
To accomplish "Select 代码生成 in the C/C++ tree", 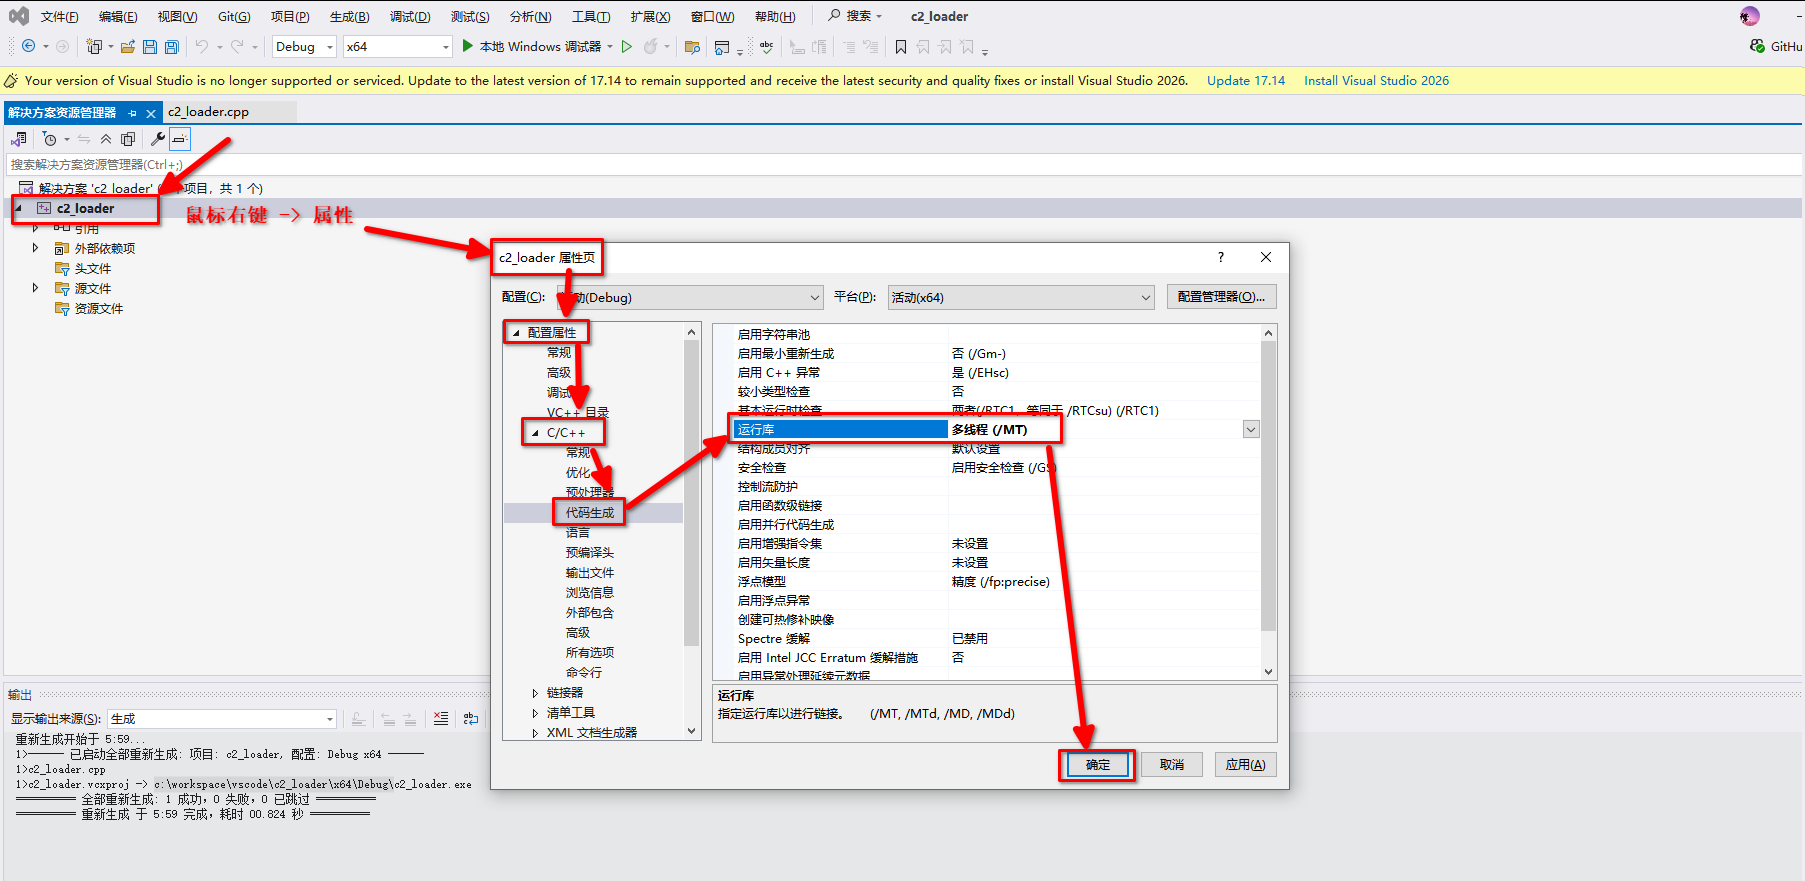I will [x=590, y=513].
